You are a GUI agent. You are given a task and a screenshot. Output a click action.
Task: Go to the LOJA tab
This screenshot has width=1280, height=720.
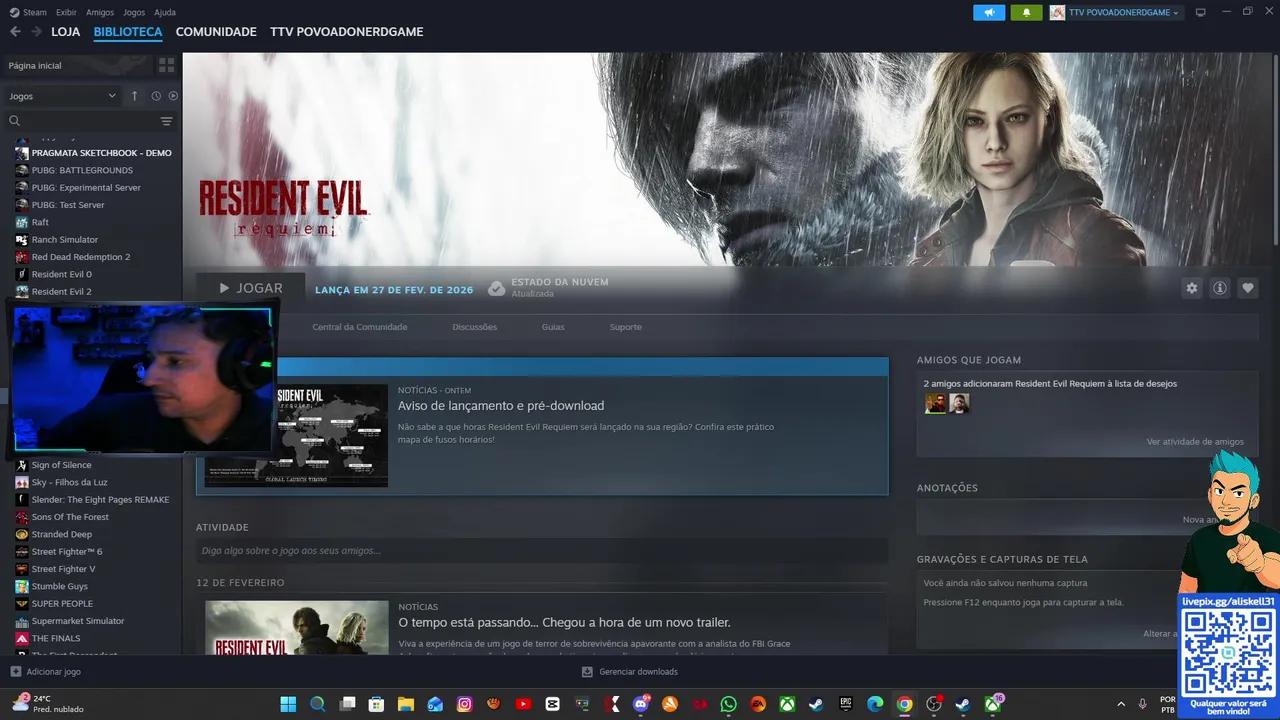pos(66,32)
